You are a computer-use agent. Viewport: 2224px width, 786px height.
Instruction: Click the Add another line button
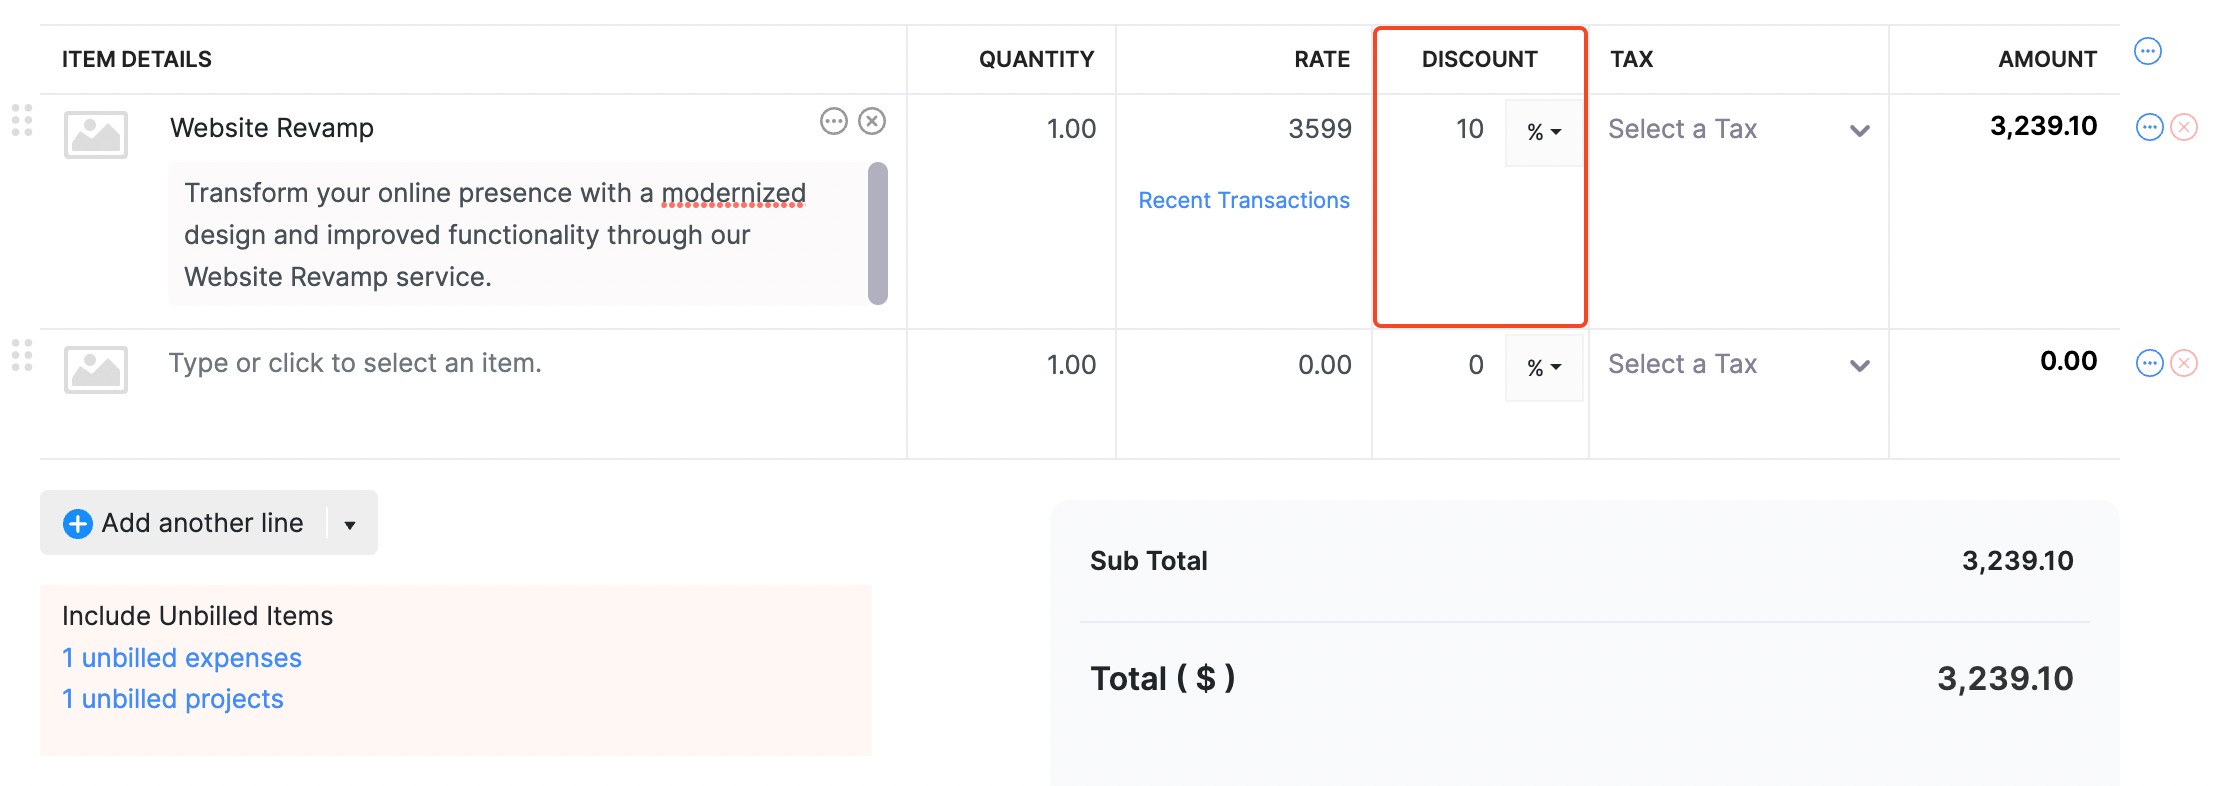tap(185, 522)
